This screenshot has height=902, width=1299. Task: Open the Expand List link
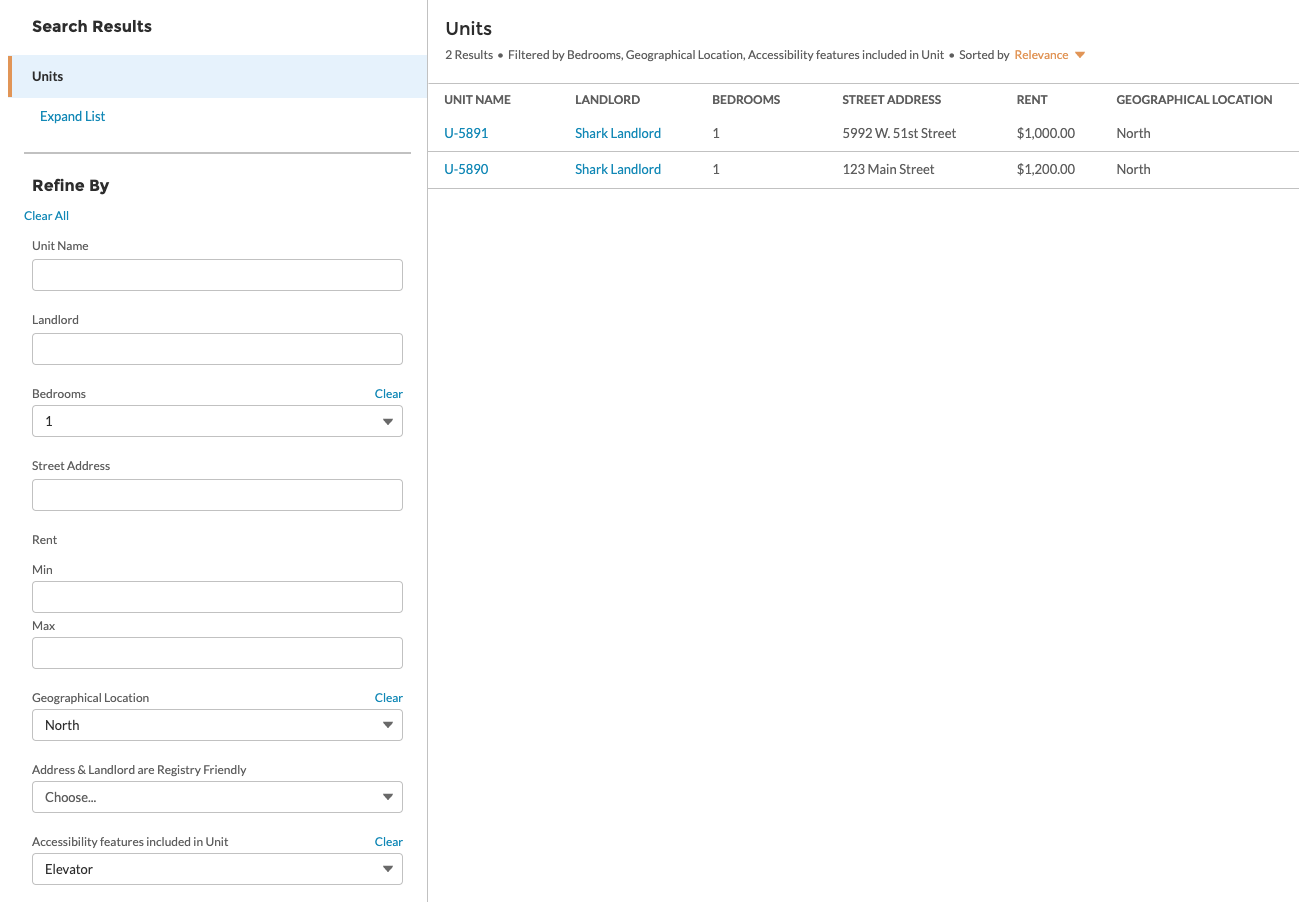pyautogui.click(x=72, y=116)
